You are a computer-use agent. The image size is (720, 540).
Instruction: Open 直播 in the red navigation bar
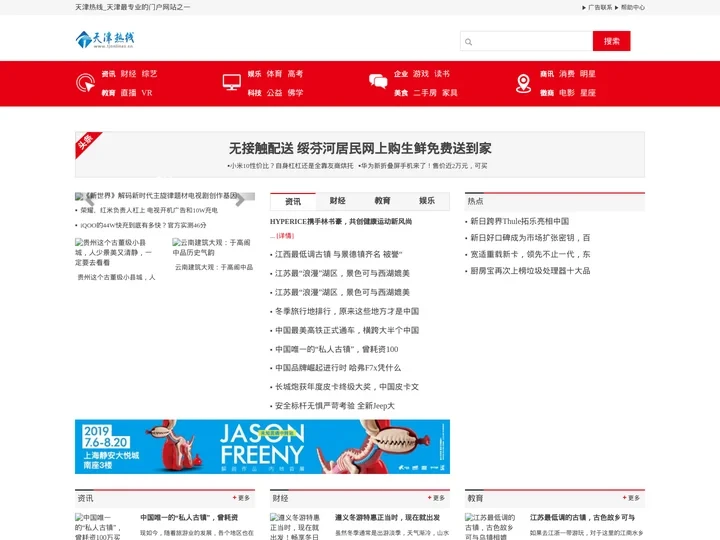point(129,93)
